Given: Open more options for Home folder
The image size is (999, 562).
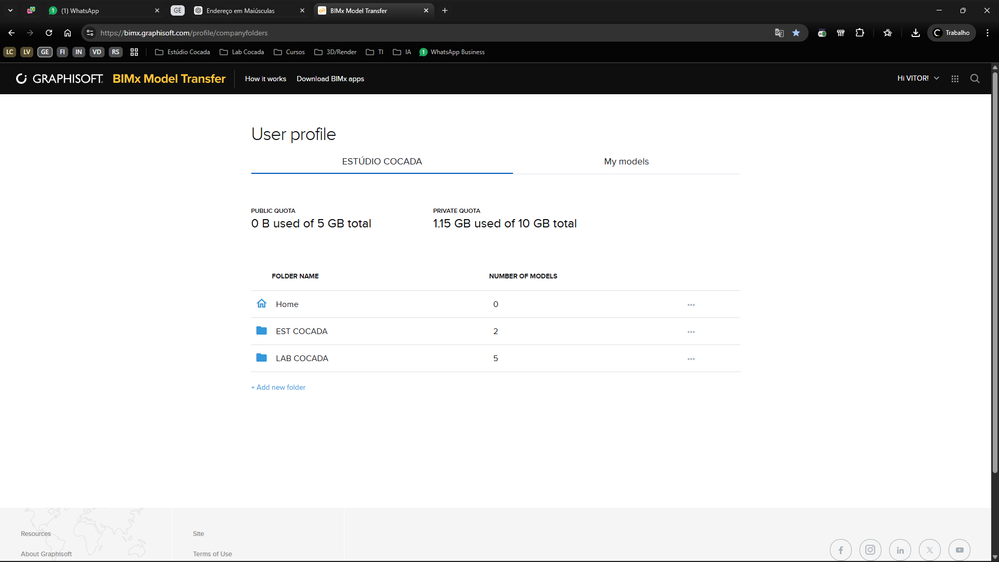Looking at the screenshot, I should pyautogui.click(x=691, y=305).
